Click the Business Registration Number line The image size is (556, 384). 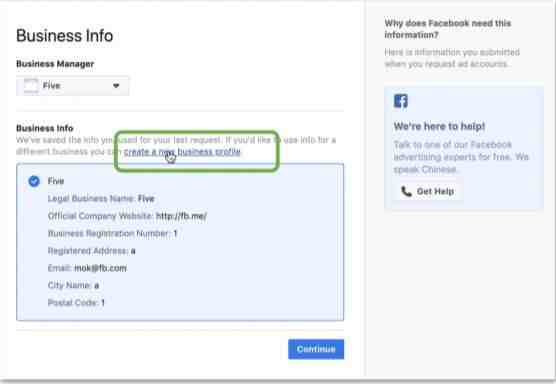[x=112, y=233]
